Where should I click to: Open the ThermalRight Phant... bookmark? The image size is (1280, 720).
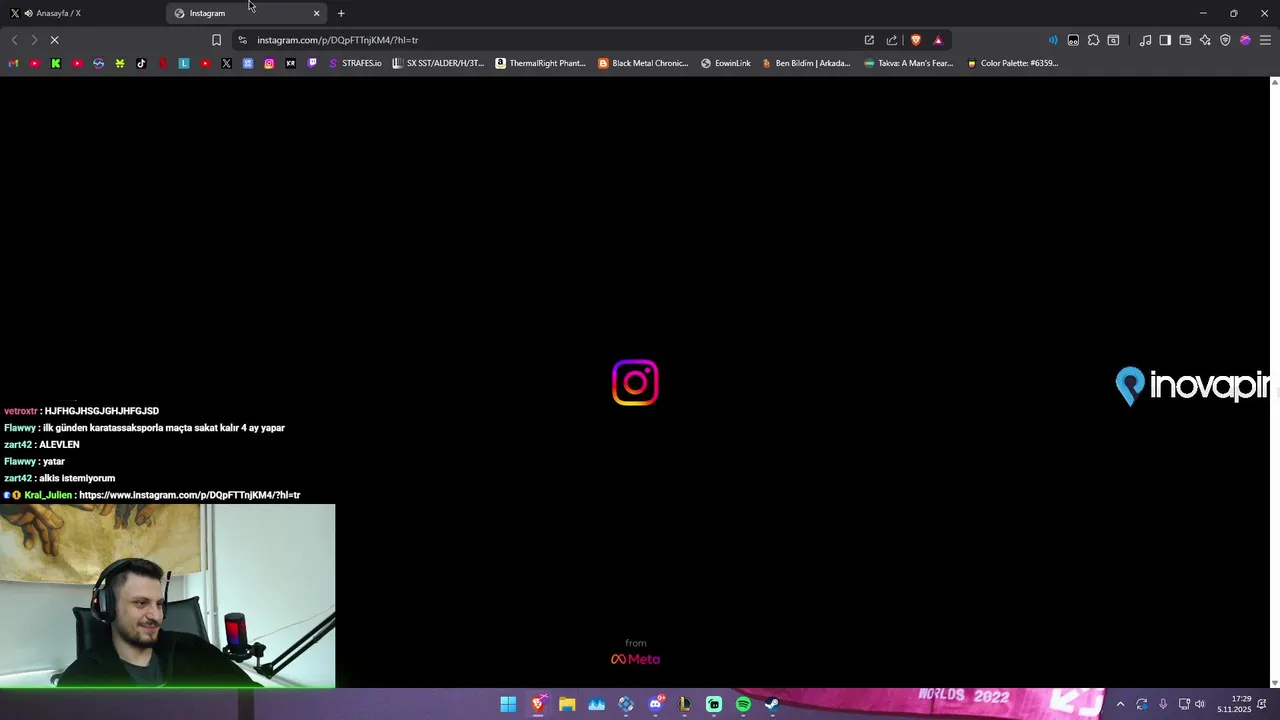[x=541, y=63]
